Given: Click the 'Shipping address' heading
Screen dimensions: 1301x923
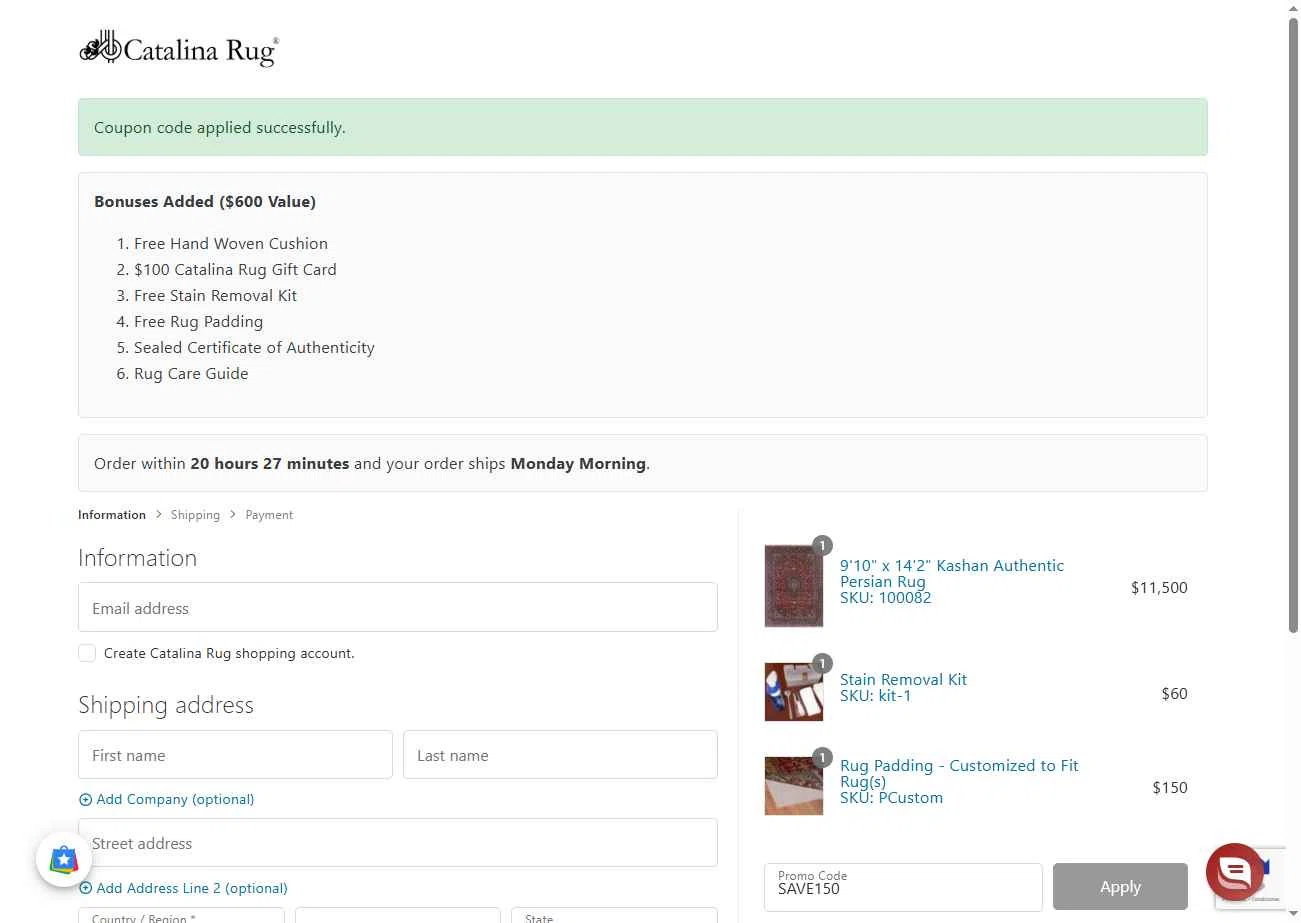Looking at the screenshot, I should click(x=166, y=705).
